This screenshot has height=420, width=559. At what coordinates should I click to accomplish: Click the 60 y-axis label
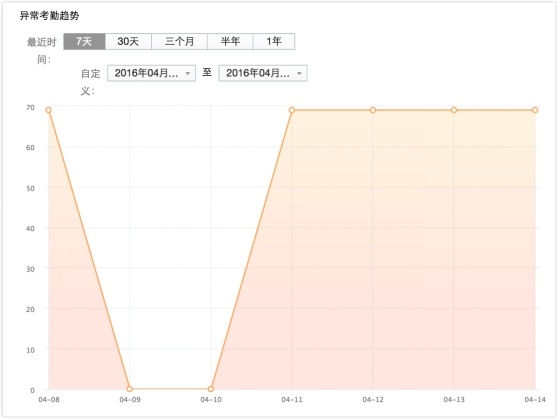click(x=30, y=148)
